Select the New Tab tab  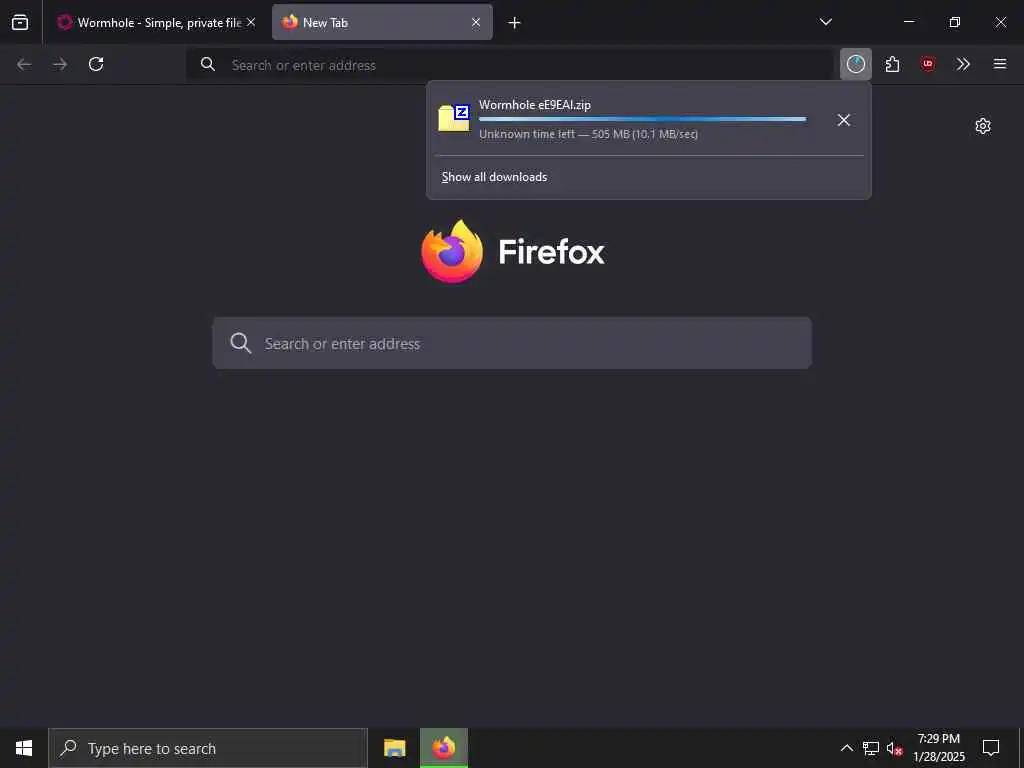coord(382,22)
